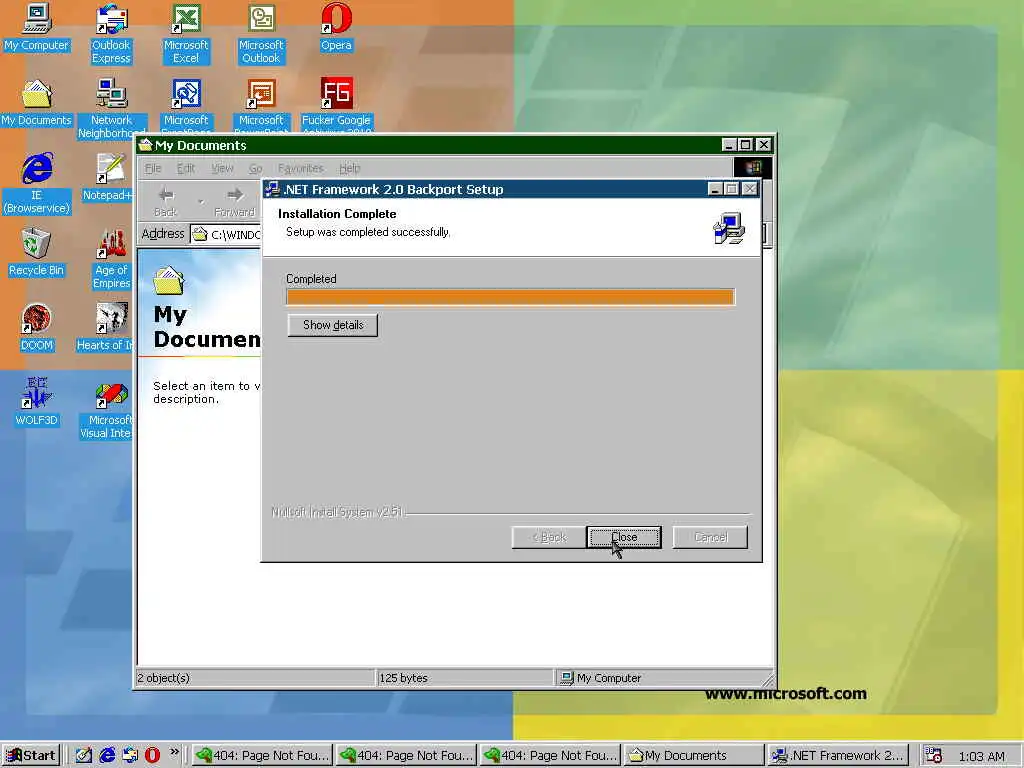Open Back history dropdown arrow
Viewport: 1024px width, 768px height.
[x=200, y=201]
